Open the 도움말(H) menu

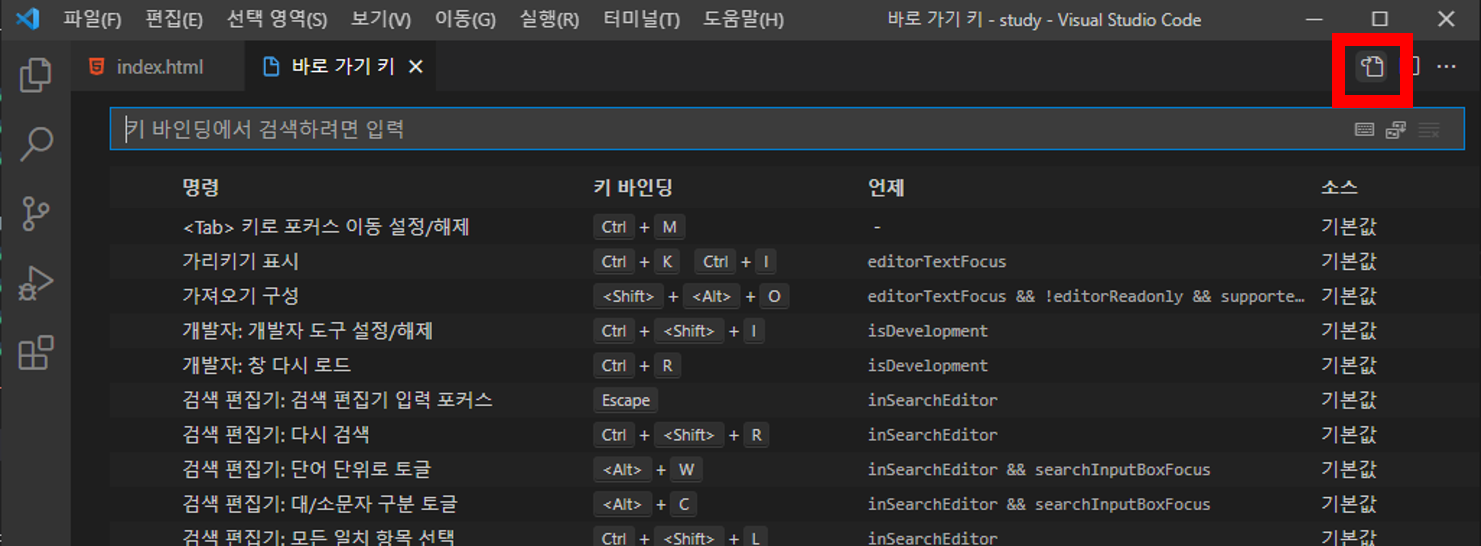pos(743,20)
